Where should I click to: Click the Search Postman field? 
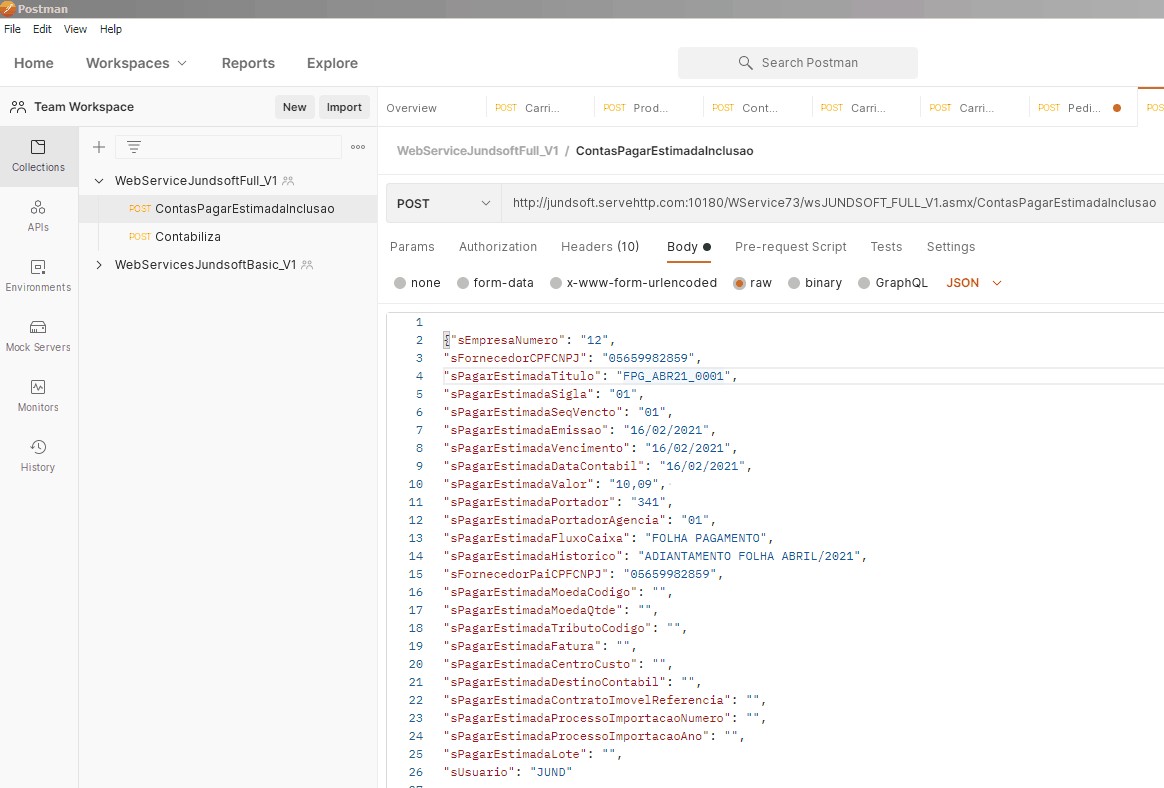[798, 63]
